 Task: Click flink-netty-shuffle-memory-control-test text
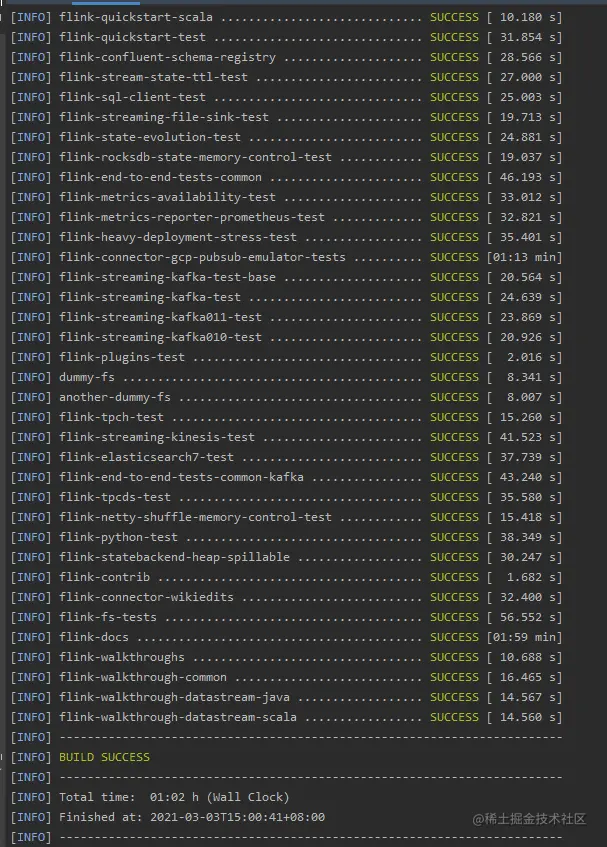195,517
